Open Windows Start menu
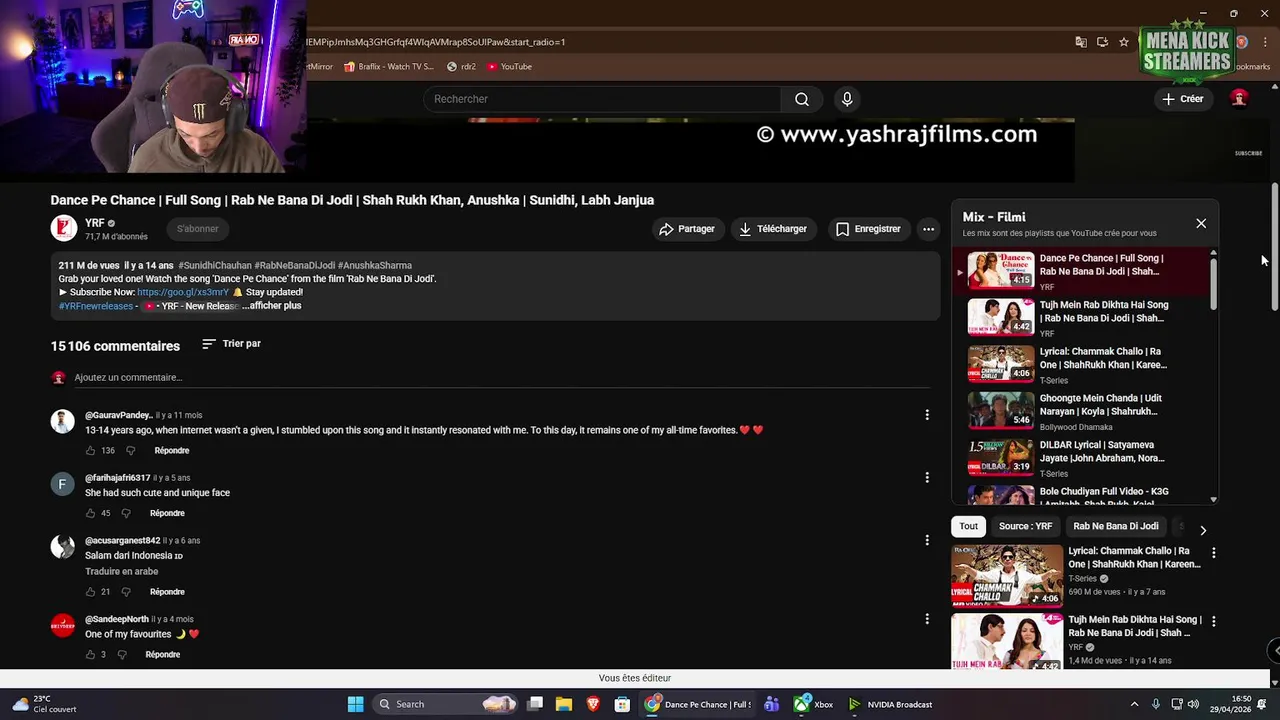1280x720 pixels. (355, 704)
